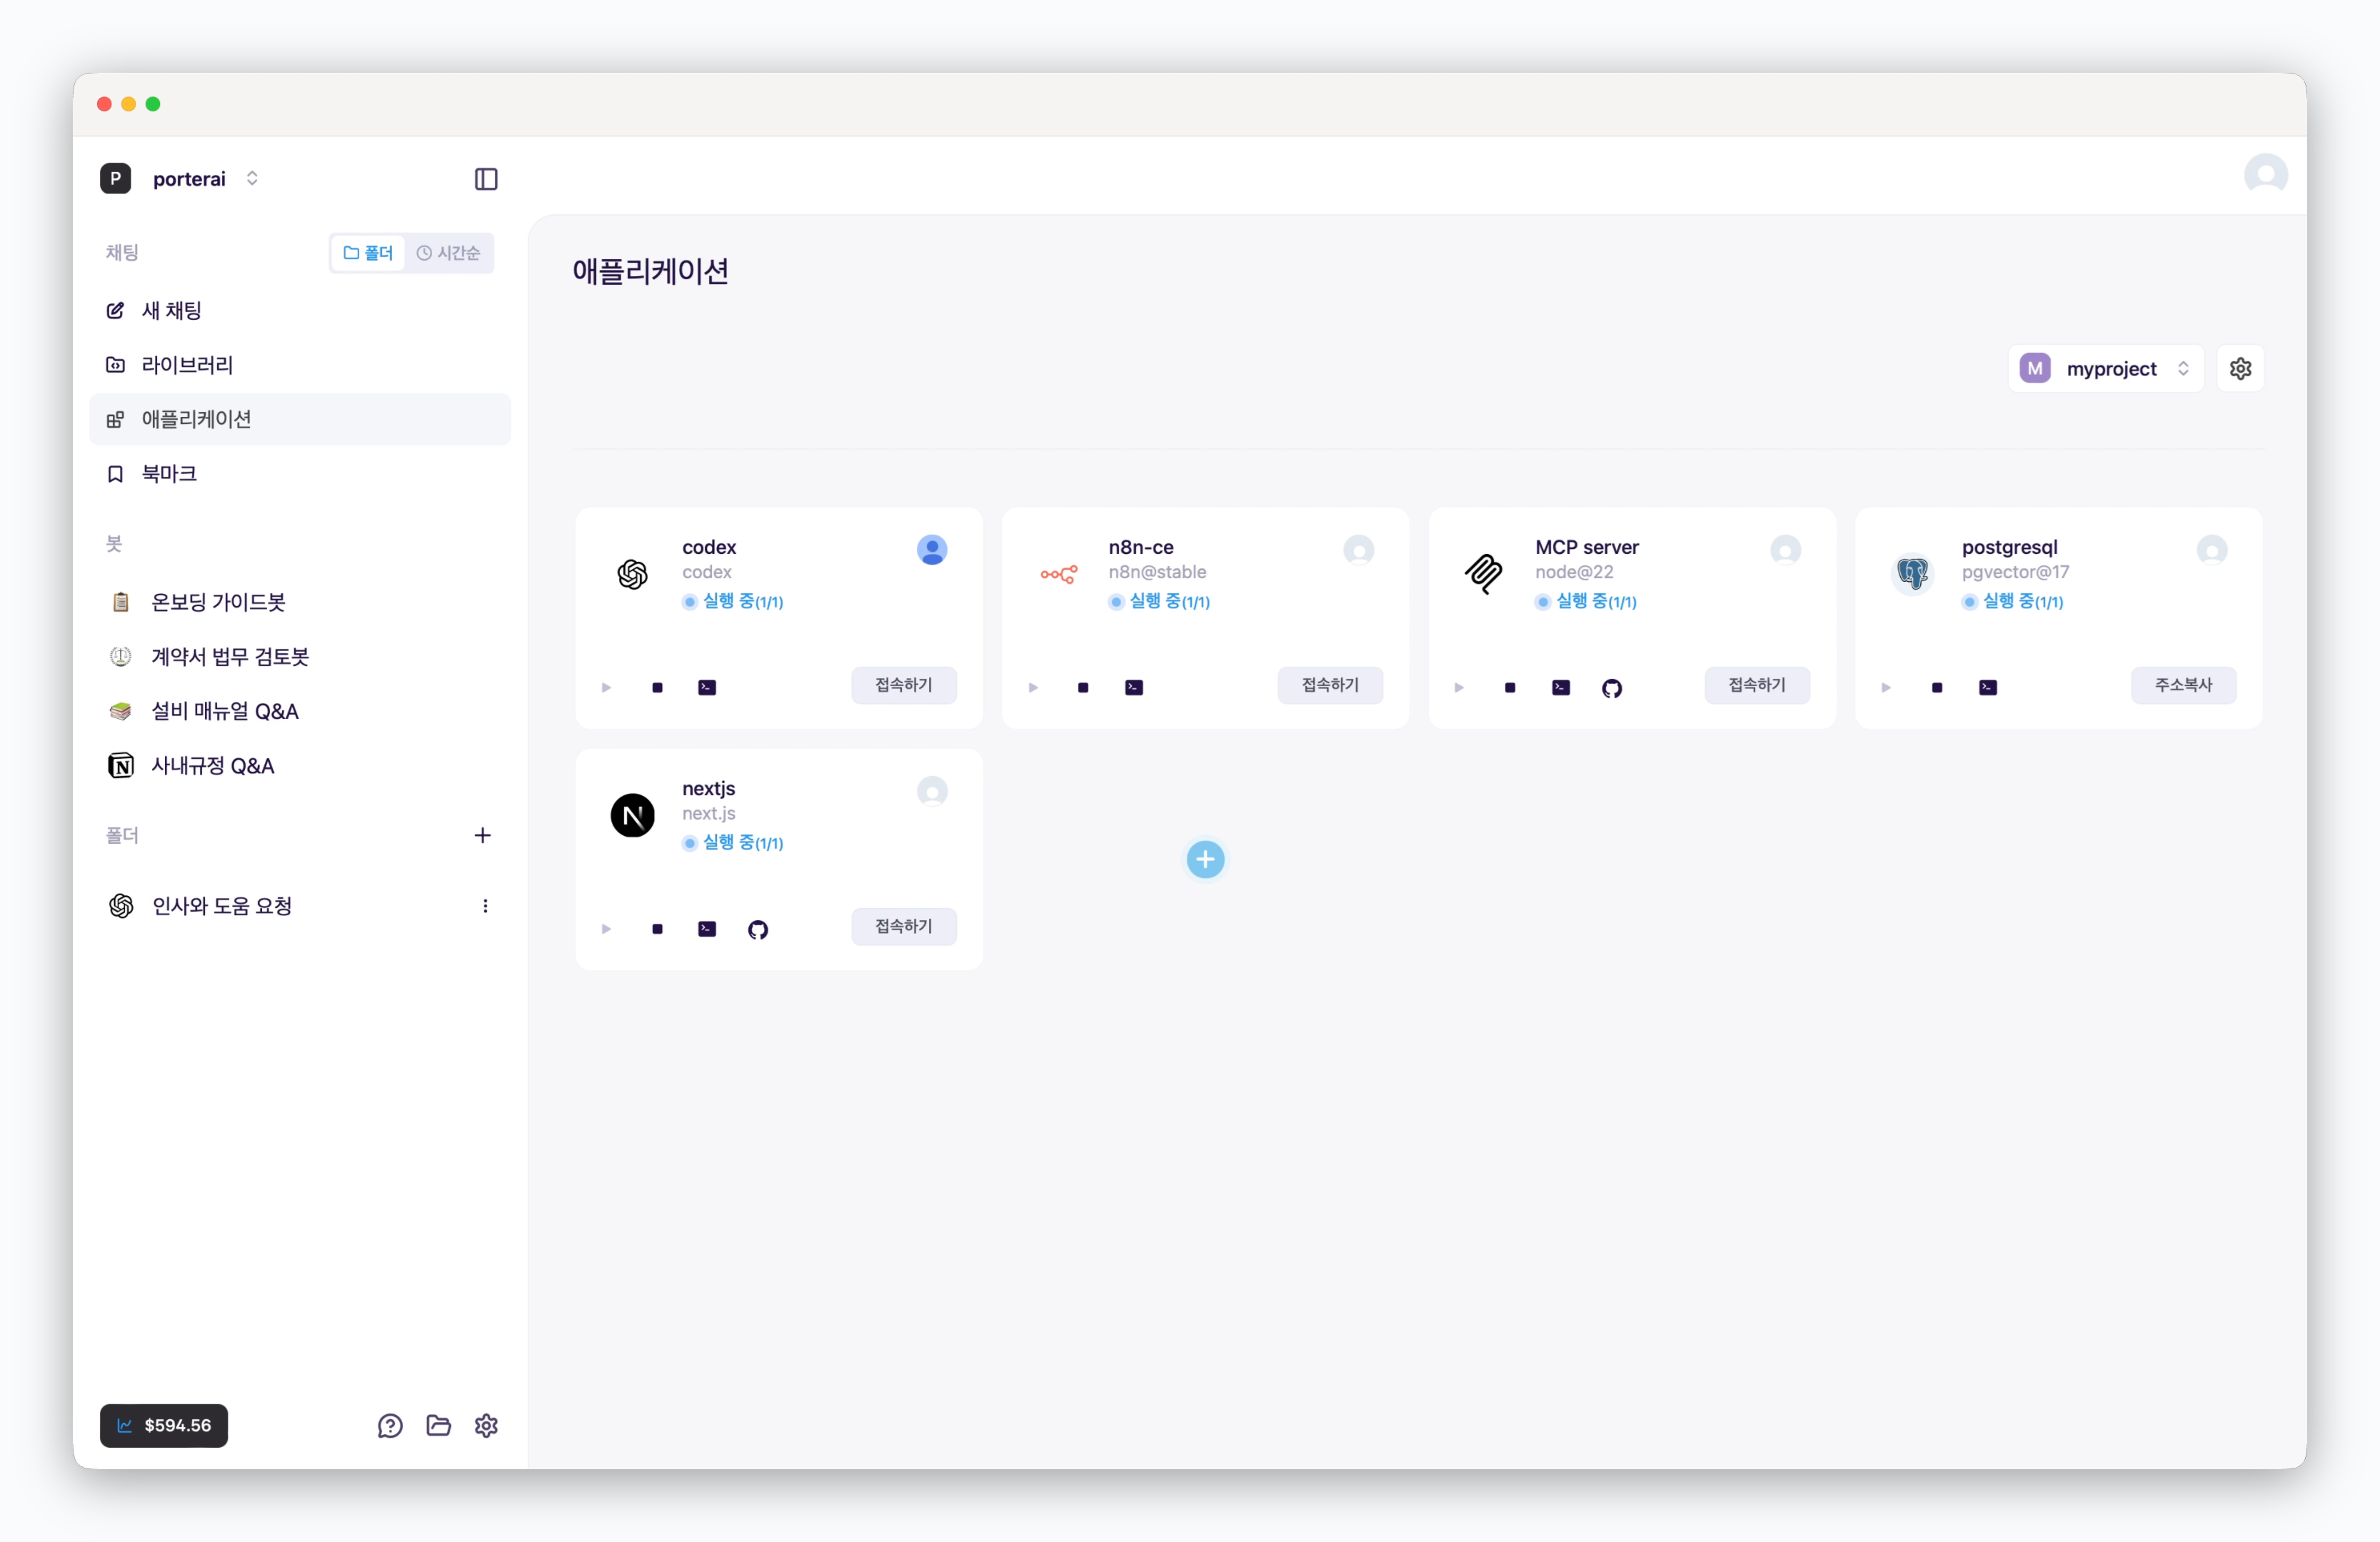This screenshot has width=2380, height=1542.
Task: Open terminal for codex app
Action: pyautogui.click(x=707, y=688)
